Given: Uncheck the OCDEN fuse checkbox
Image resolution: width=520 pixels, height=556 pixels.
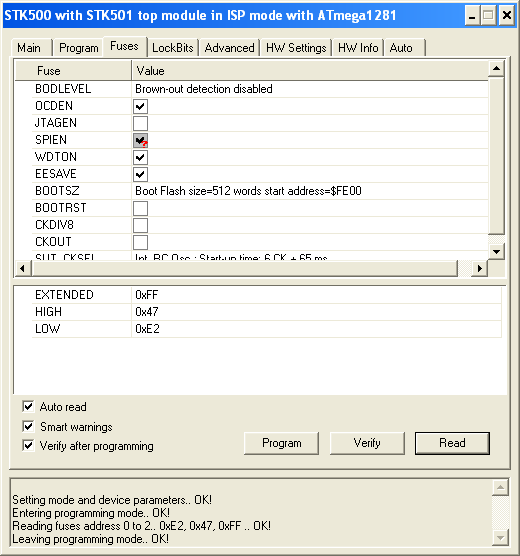Looking at the screenshot, I should [x=140, y=106].
